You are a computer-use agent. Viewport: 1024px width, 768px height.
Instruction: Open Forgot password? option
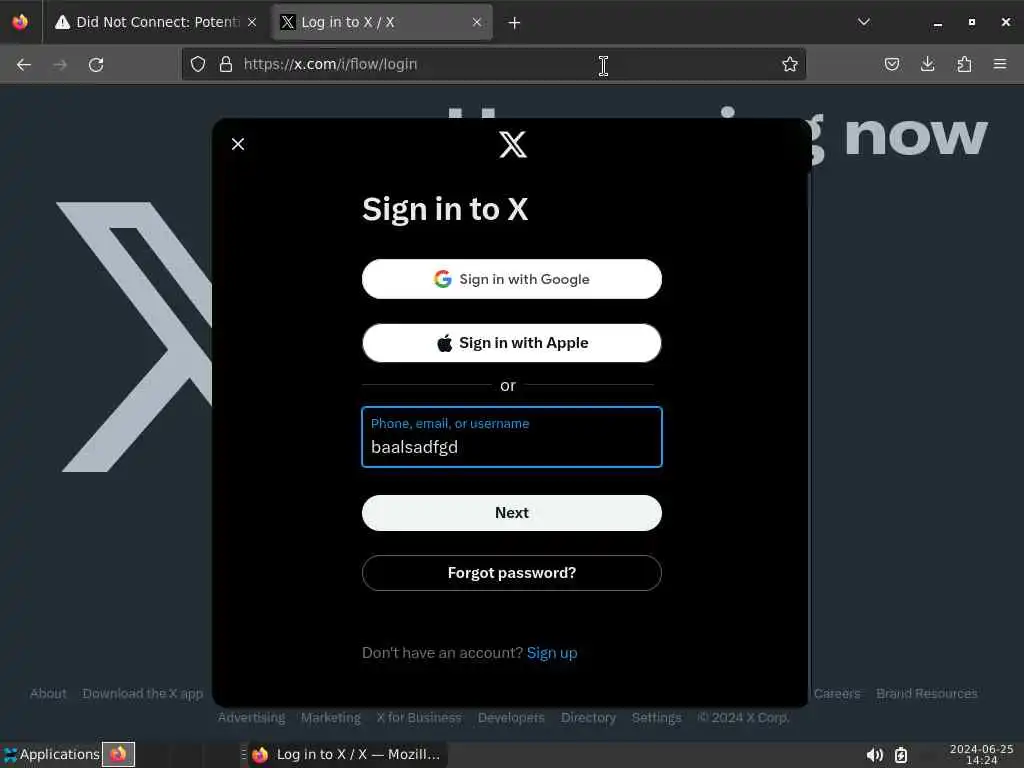click(x=512, y=573)
